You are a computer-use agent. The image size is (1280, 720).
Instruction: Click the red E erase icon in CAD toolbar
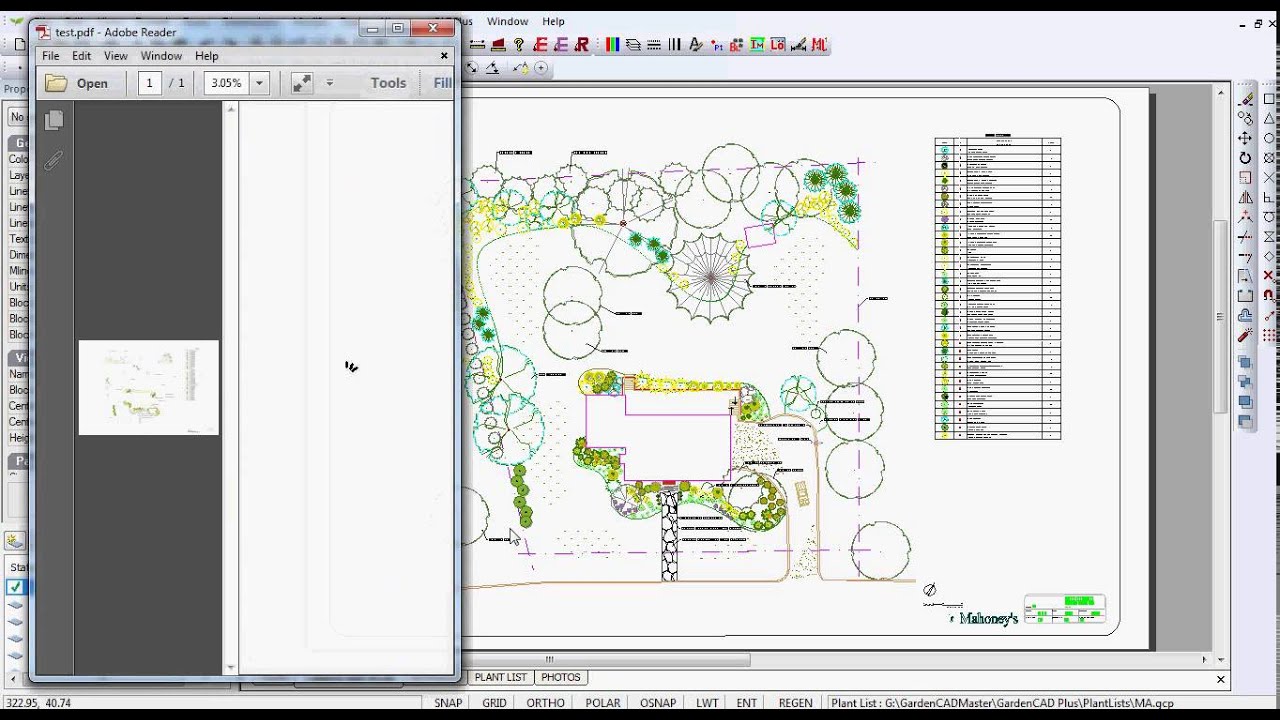[x=541, y=45]
